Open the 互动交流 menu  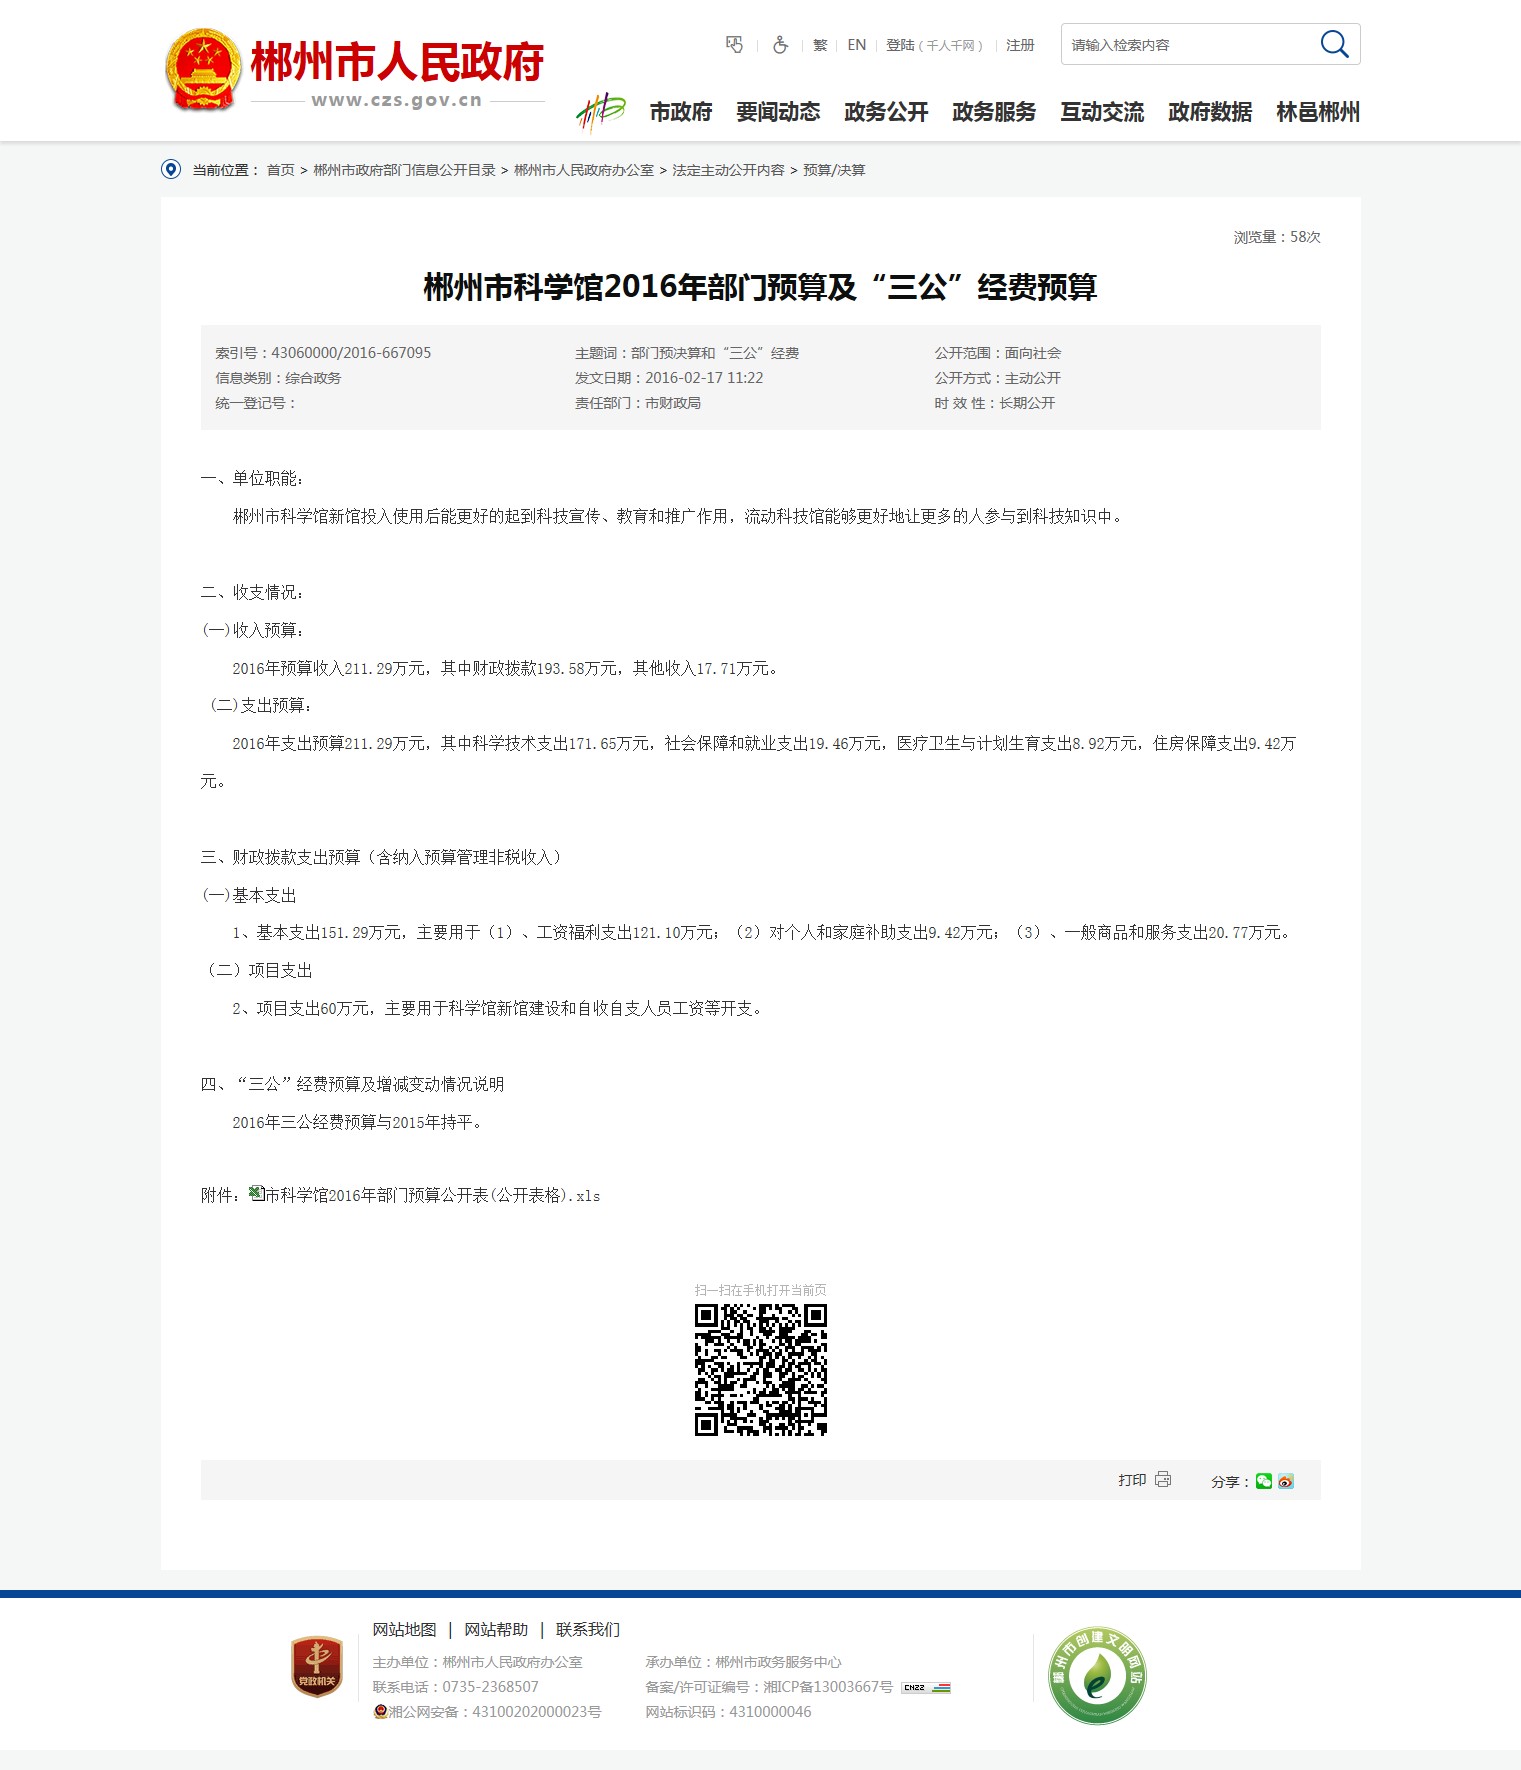point(1102,112)
